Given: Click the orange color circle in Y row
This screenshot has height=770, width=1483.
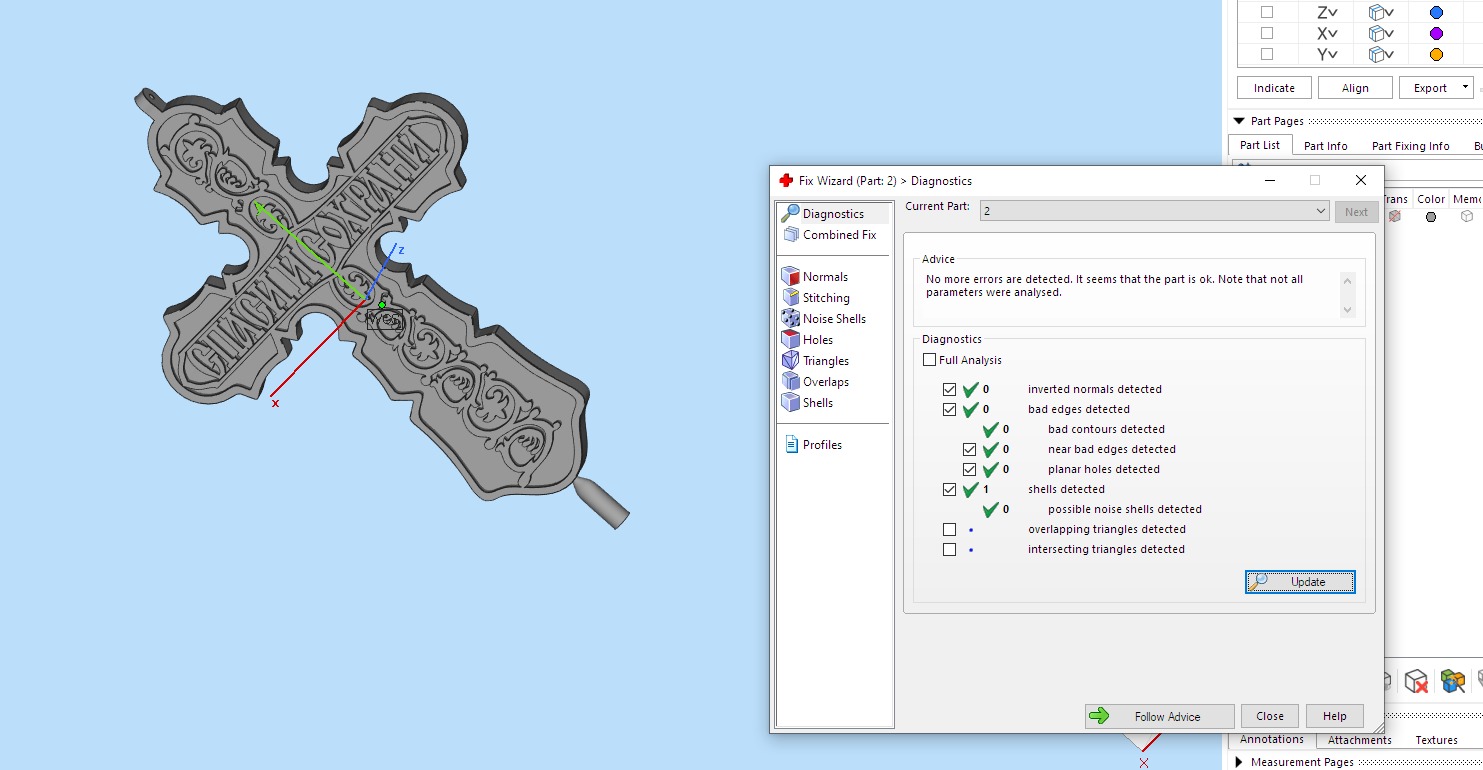Looking at the screenshot, I should point(1436,54).
